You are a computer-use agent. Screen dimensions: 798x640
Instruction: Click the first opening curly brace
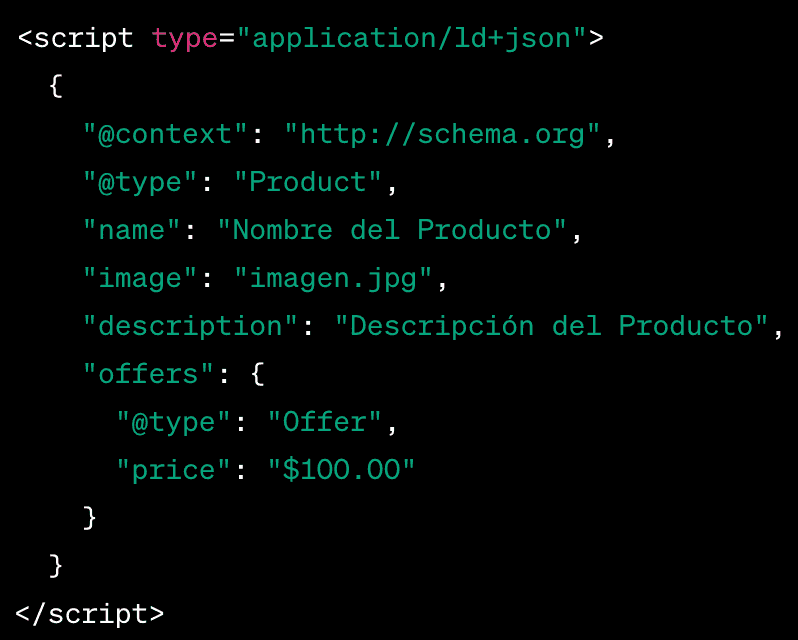coord(56,86)
